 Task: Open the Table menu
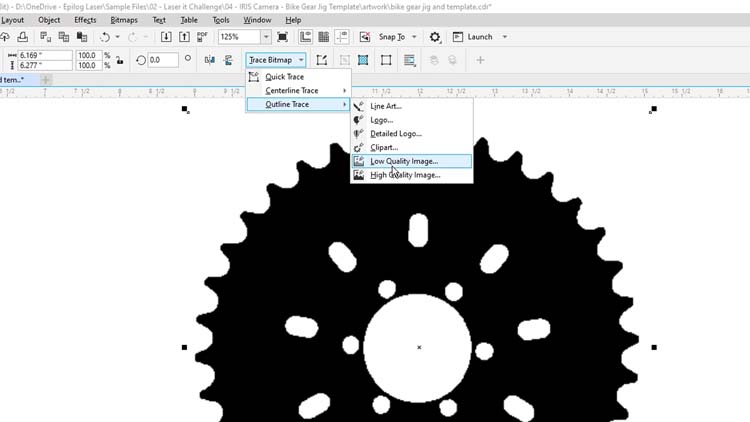click(189, 20)
